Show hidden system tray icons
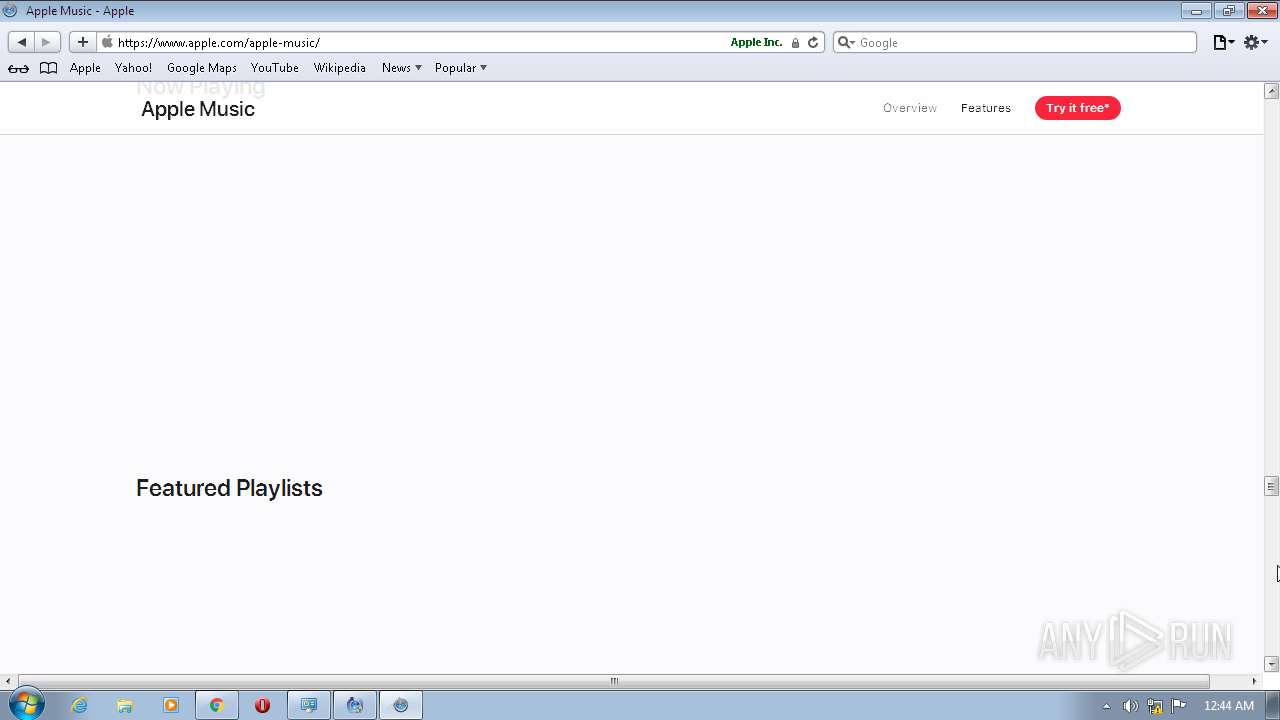Screen dimensions: 1280x720 coord(1106,706)
